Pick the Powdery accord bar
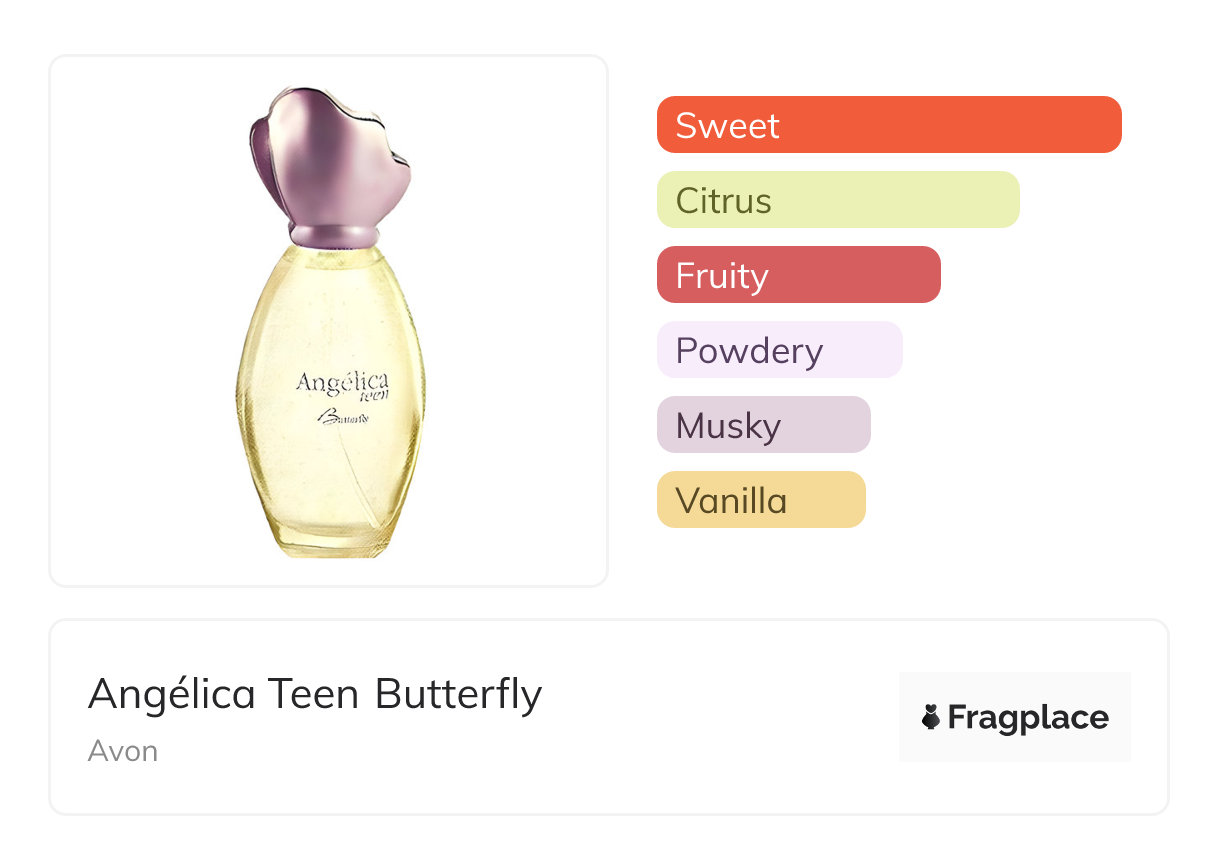 [779, 350]
